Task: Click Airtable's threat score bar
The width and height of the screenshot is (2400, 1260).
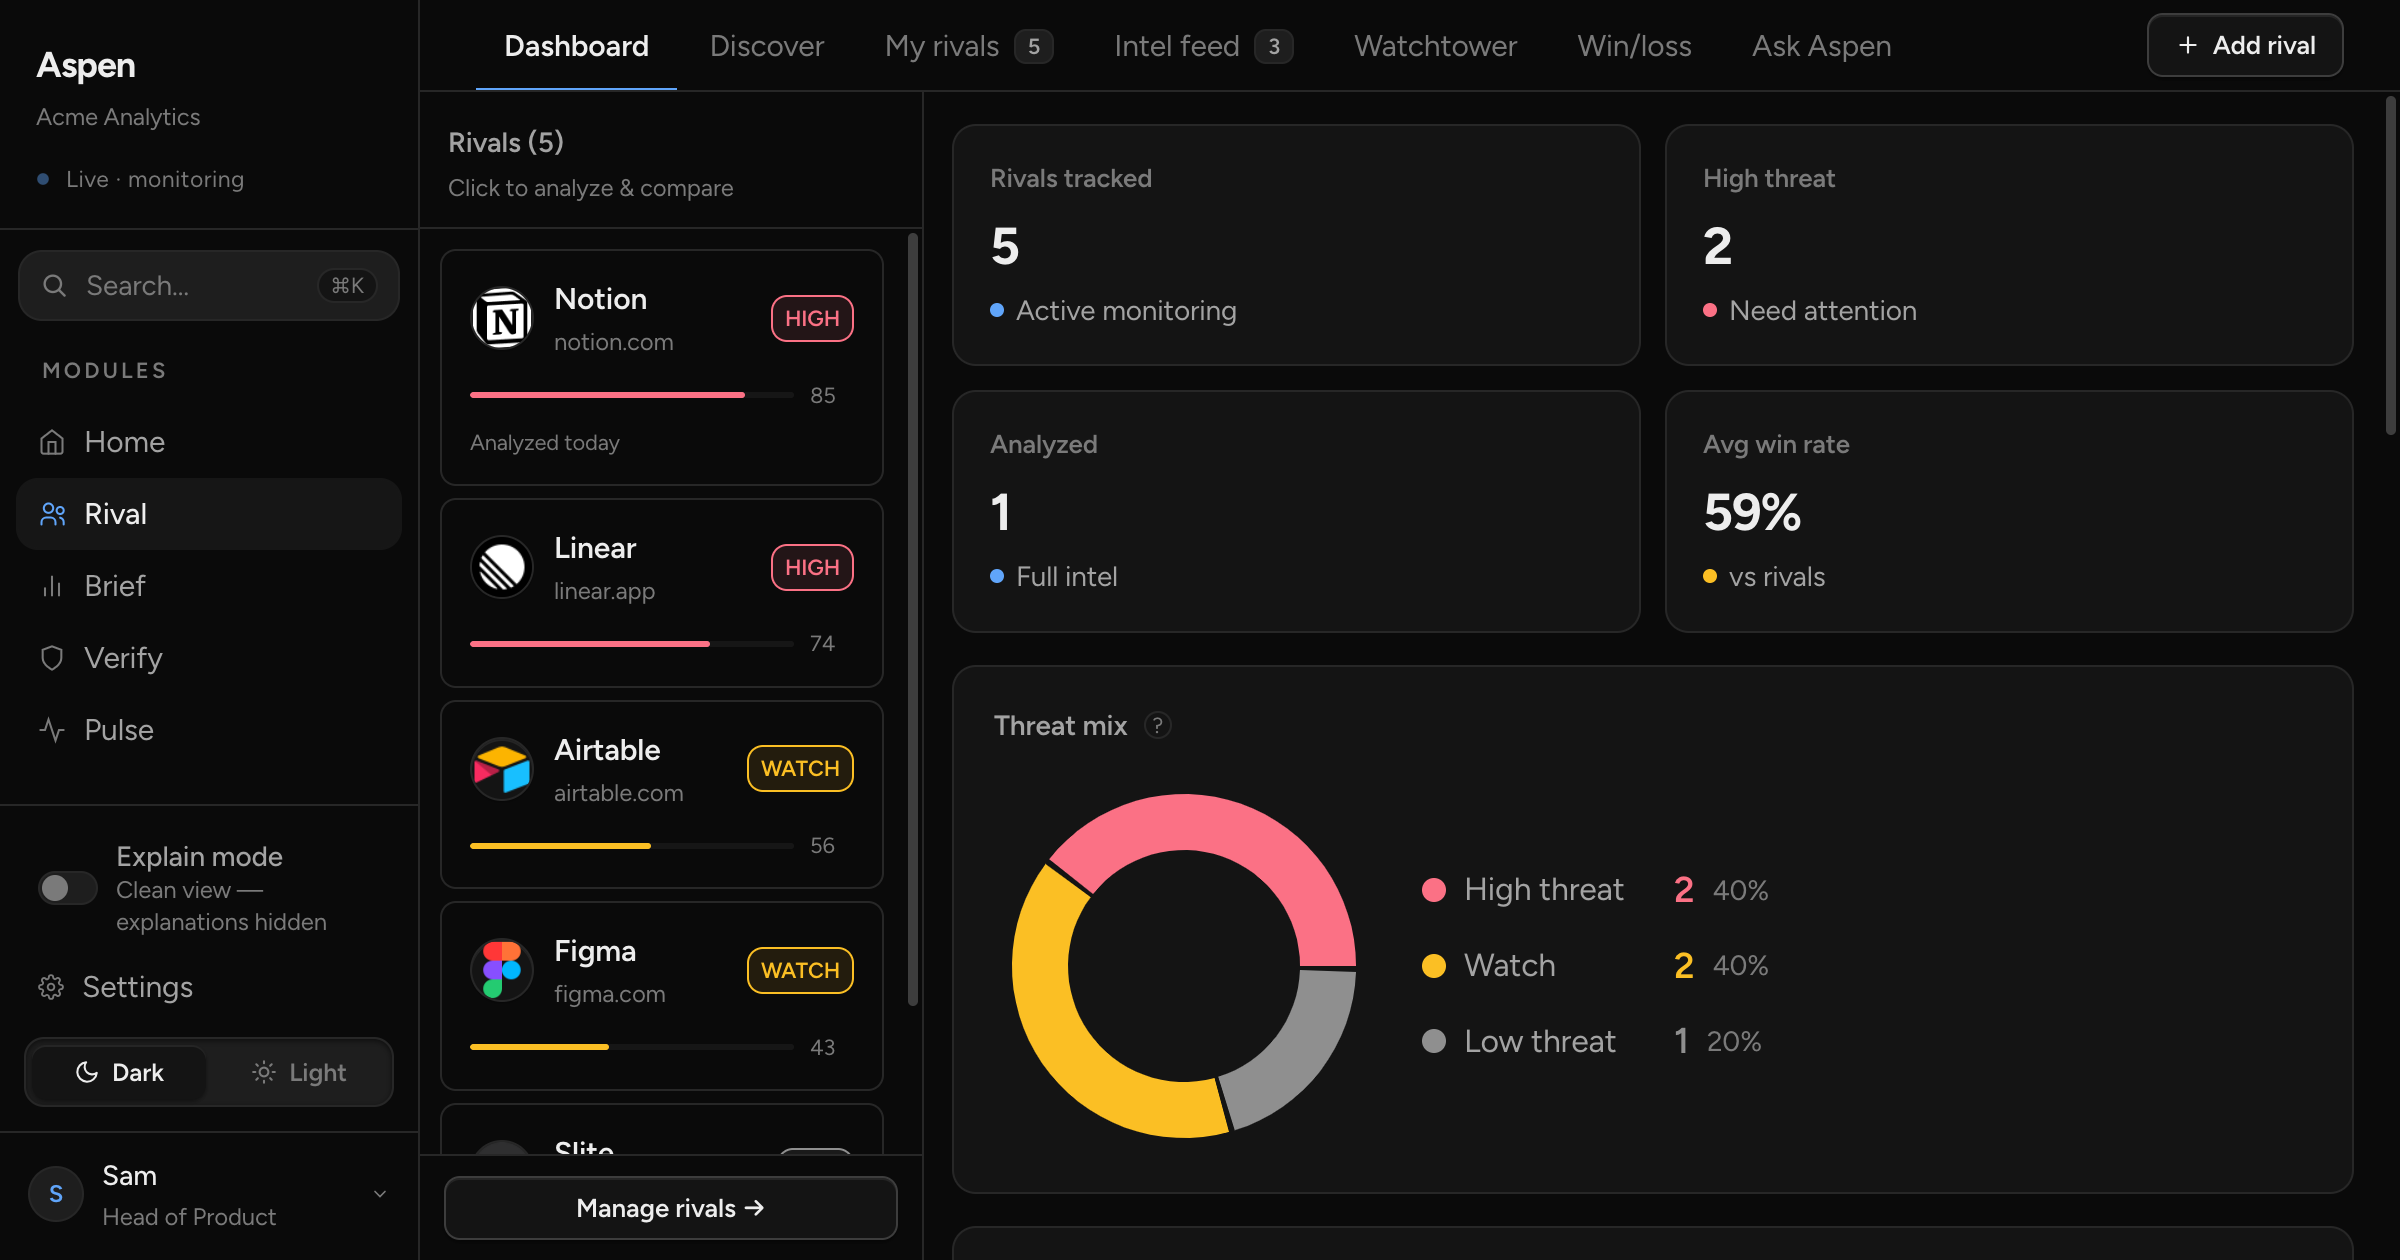Action: click(632, 846)
